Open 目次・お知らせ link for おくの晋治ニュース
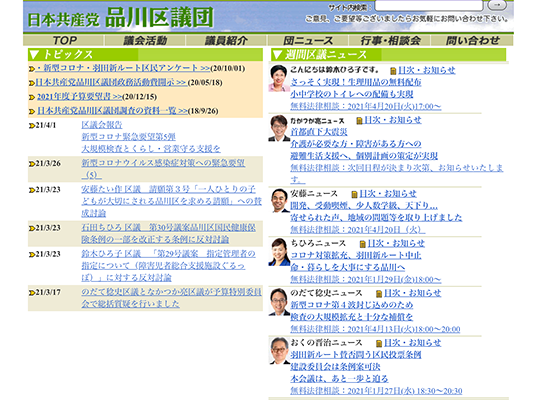This screenshot has height=400, width=540. pos(413,342)
